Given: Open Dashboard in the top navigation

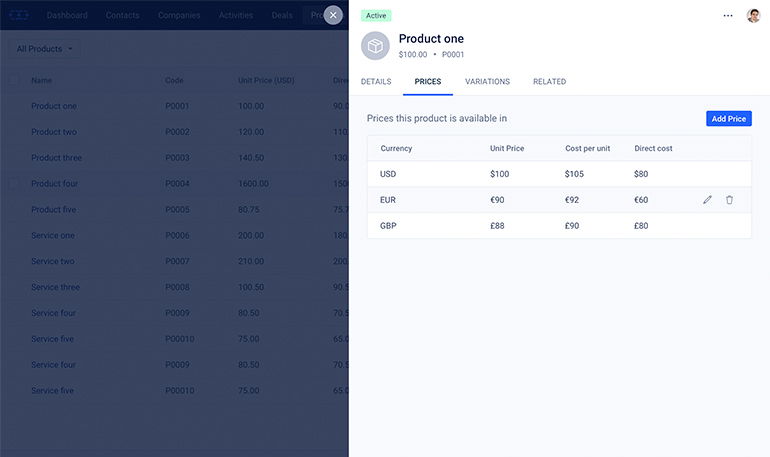Looking at the screenshot, I should pos(67,15).
